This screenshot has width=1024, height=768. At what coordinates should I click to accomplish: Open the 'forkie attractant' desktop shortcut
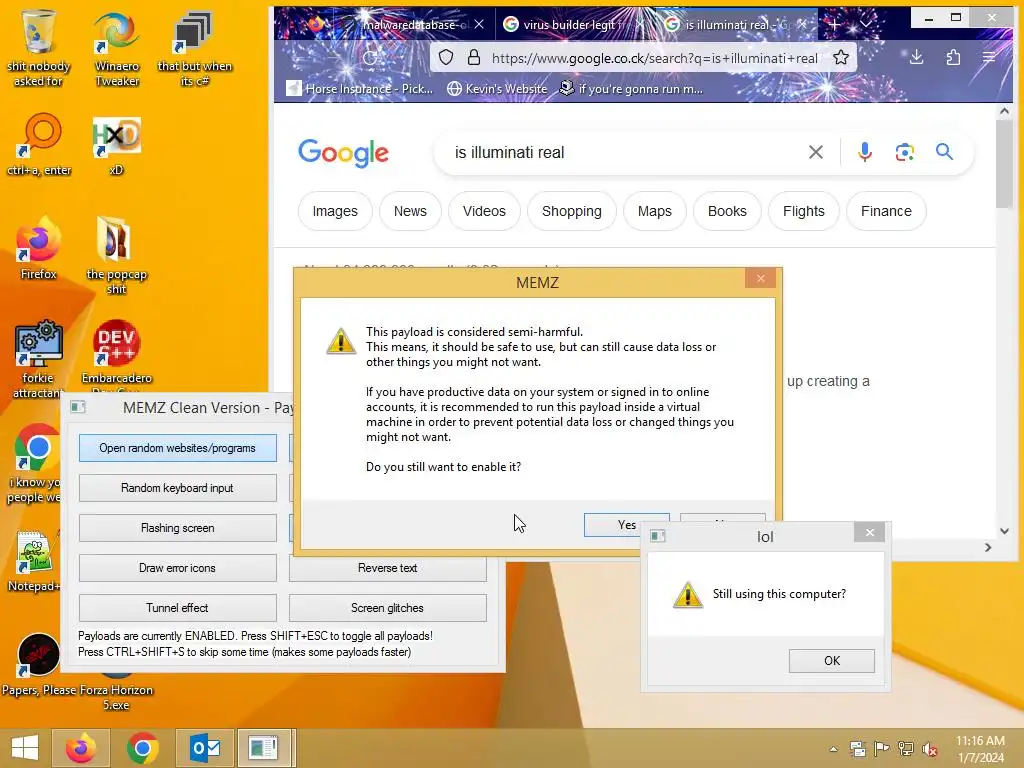pos(38,359)
